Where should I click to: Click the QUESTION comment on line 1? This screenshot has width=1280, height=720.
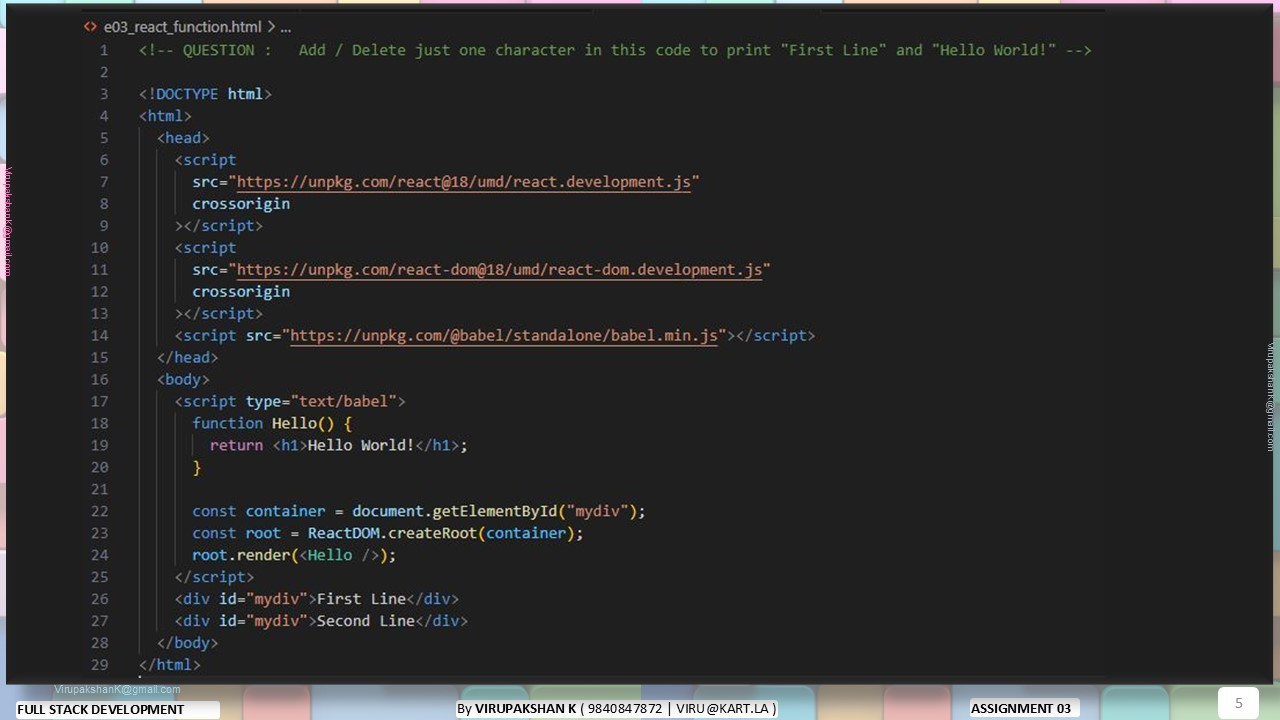[615, 50]
